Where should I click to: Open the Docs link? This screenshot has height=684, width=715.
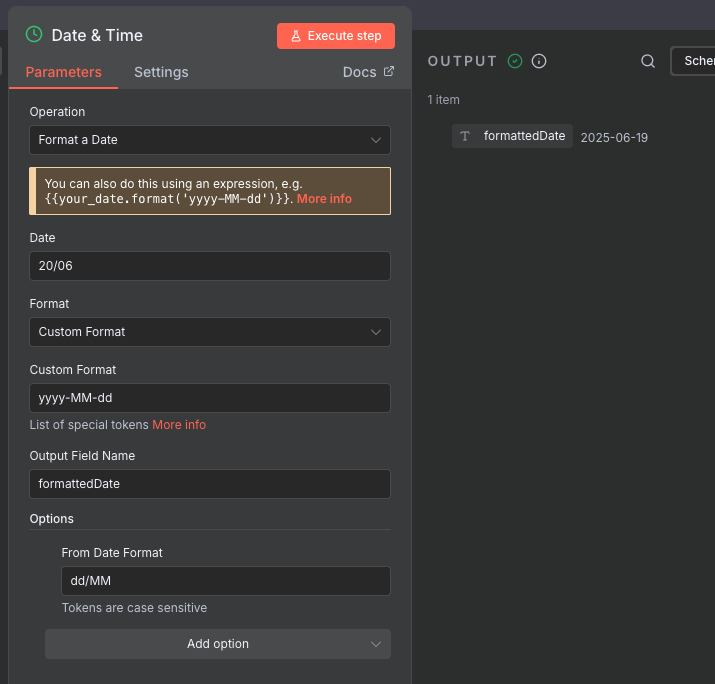(x=359, y=72)
